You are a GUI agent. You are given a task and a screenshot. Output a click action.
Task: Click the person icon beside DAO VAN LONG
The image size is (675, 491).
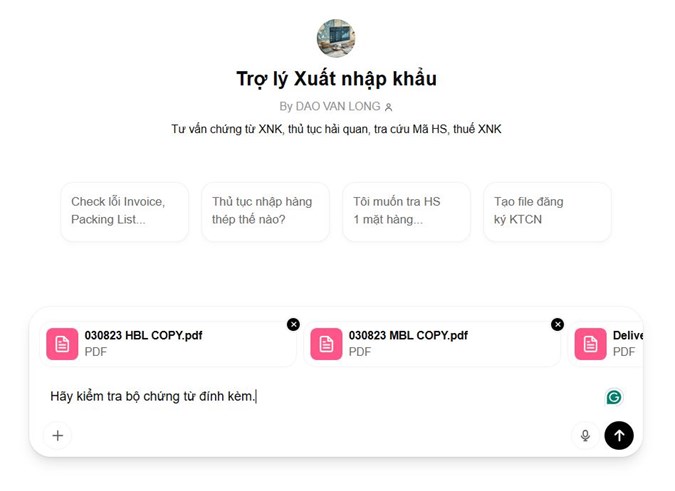(389, 107)
